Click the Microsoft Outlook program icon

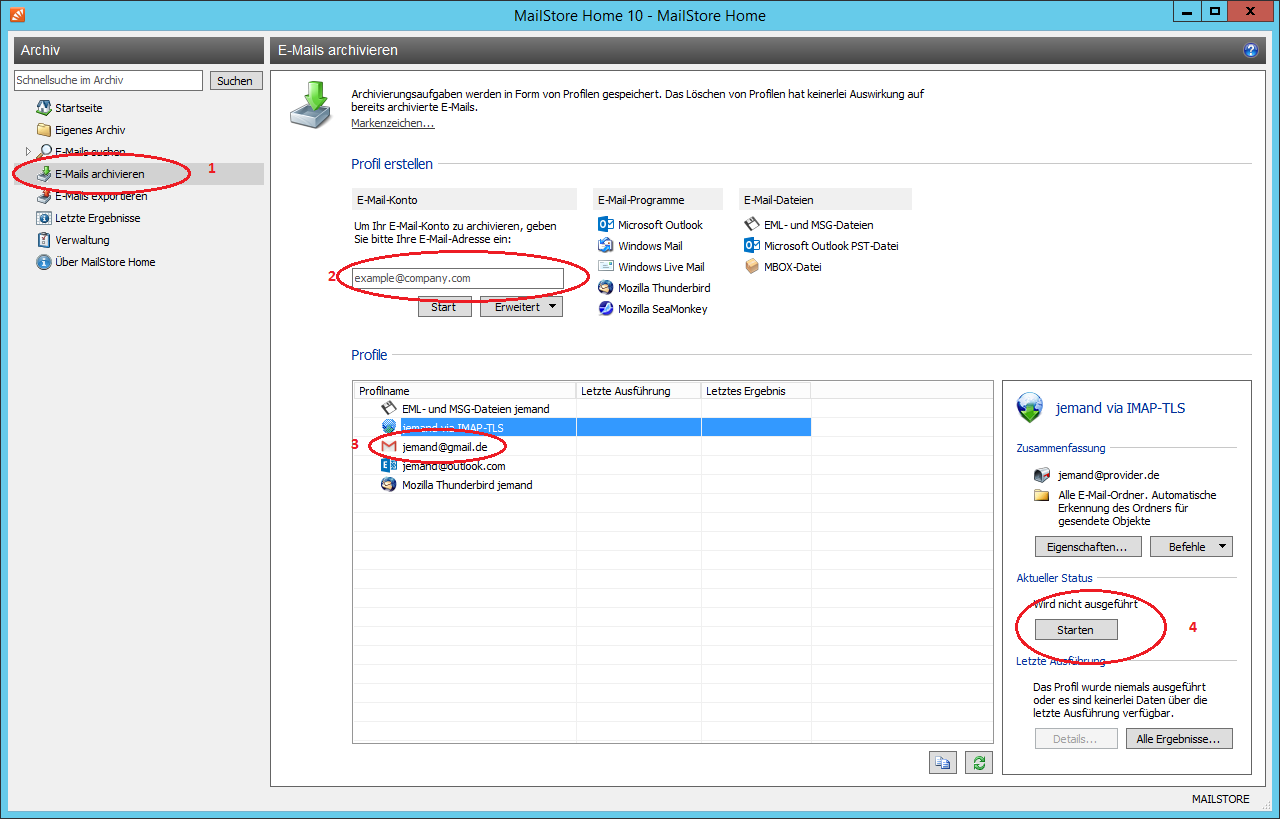(x=606, y=225)
